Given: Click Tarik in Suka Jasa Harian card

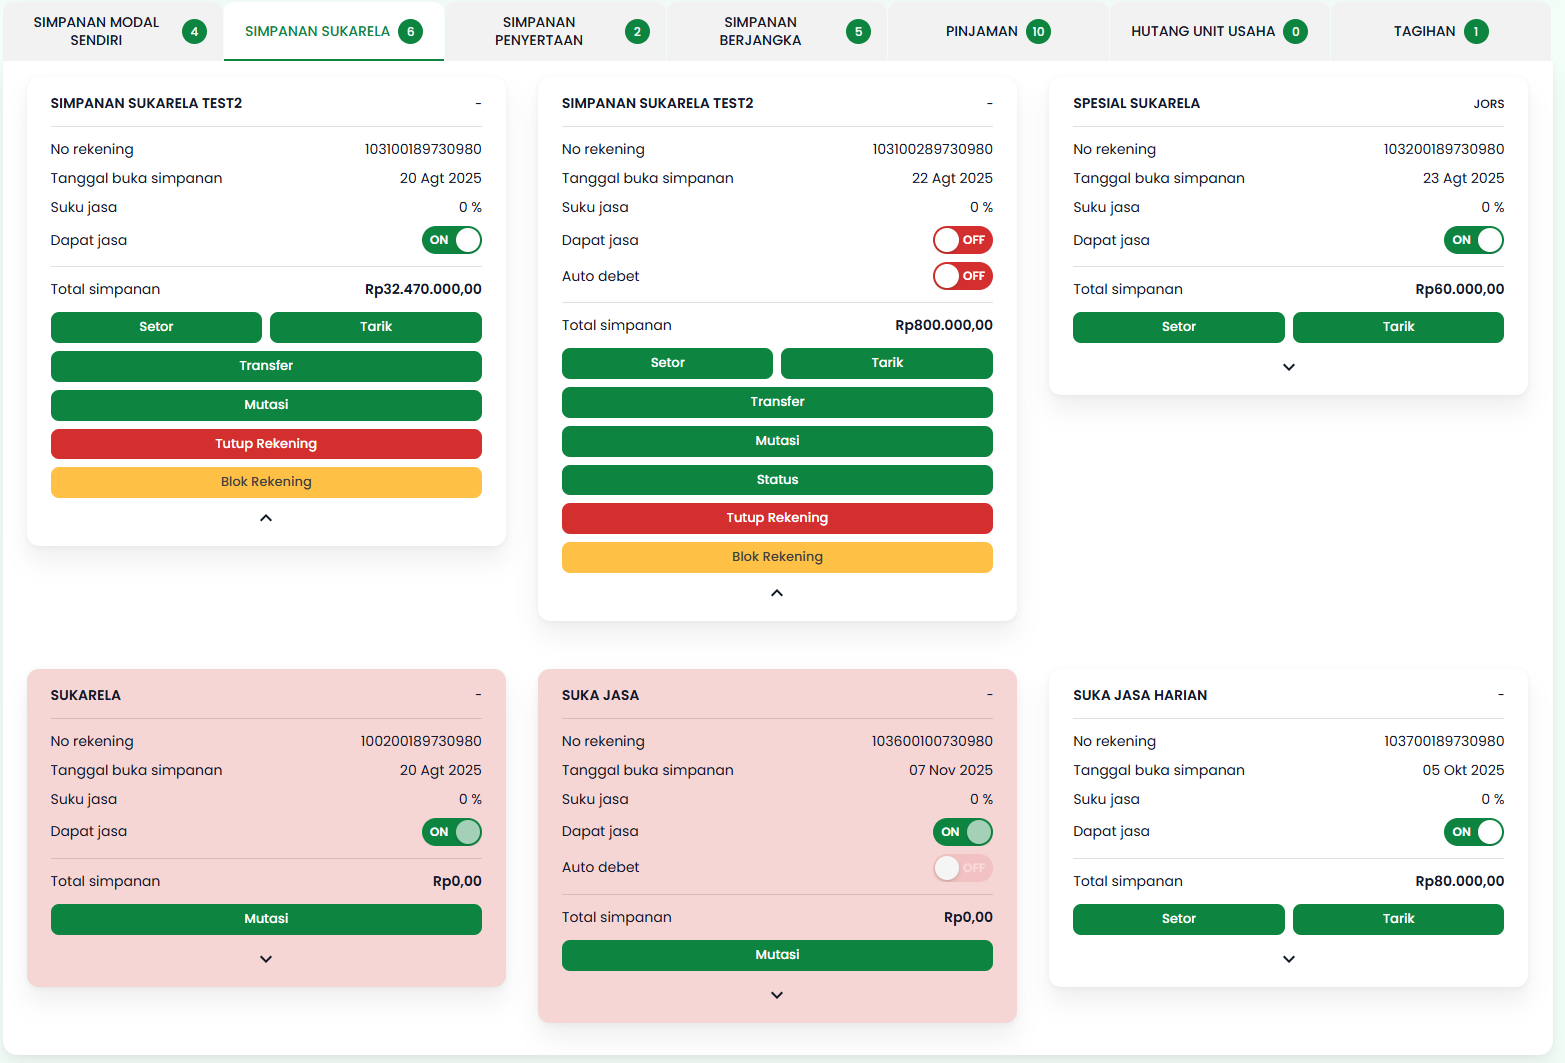Looking at the screenshot, I should (x=1398, y=919).
